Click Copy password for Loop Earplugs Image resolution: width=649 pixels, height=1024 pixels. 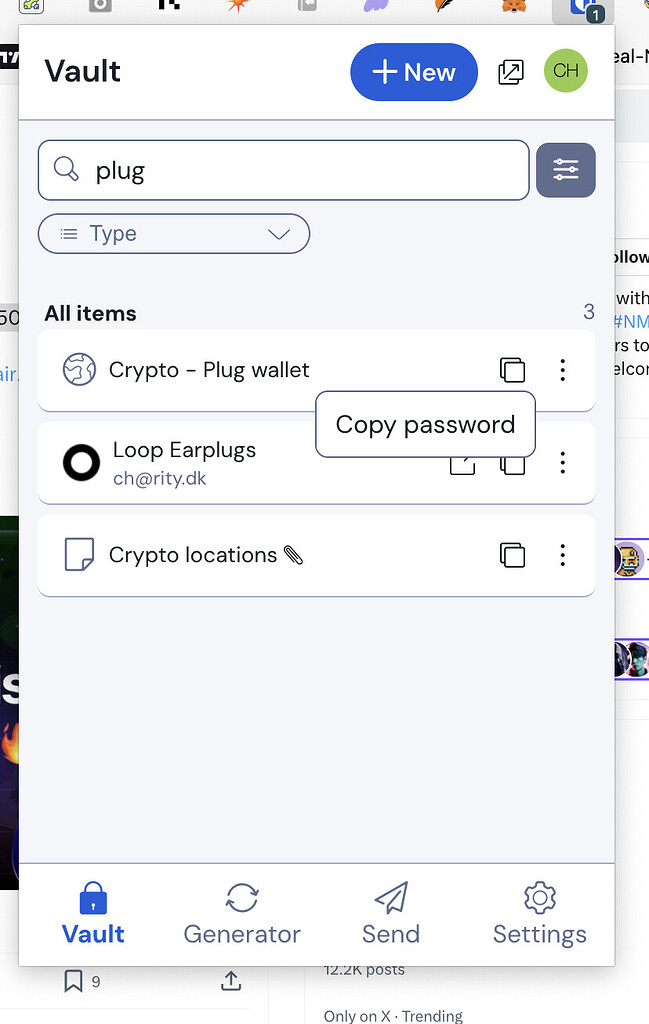coord(425,425)
